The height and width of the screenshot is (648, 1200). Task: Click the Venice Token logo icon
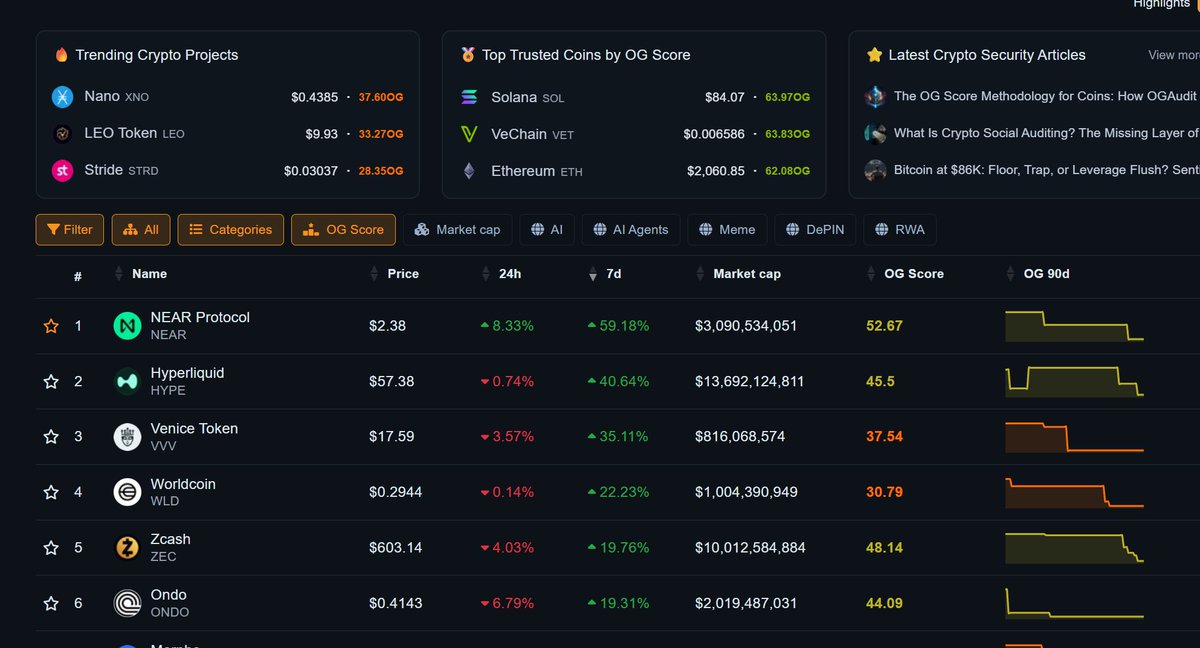(127, 437)
